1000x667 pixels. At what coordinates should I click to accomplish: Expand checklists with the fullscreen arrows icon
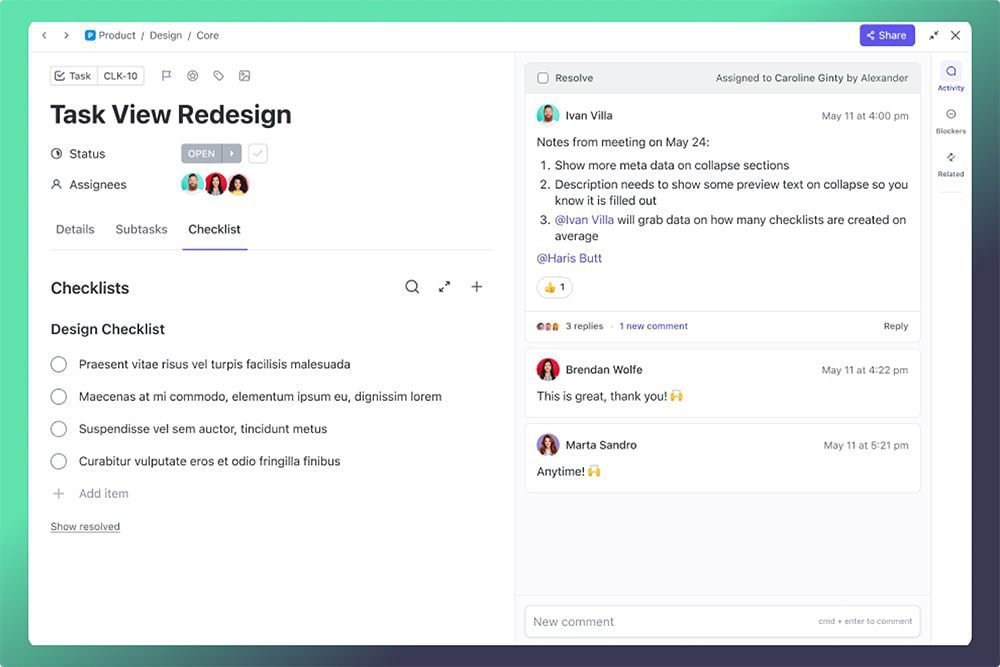pyautogui.click(x=445, y=287)
